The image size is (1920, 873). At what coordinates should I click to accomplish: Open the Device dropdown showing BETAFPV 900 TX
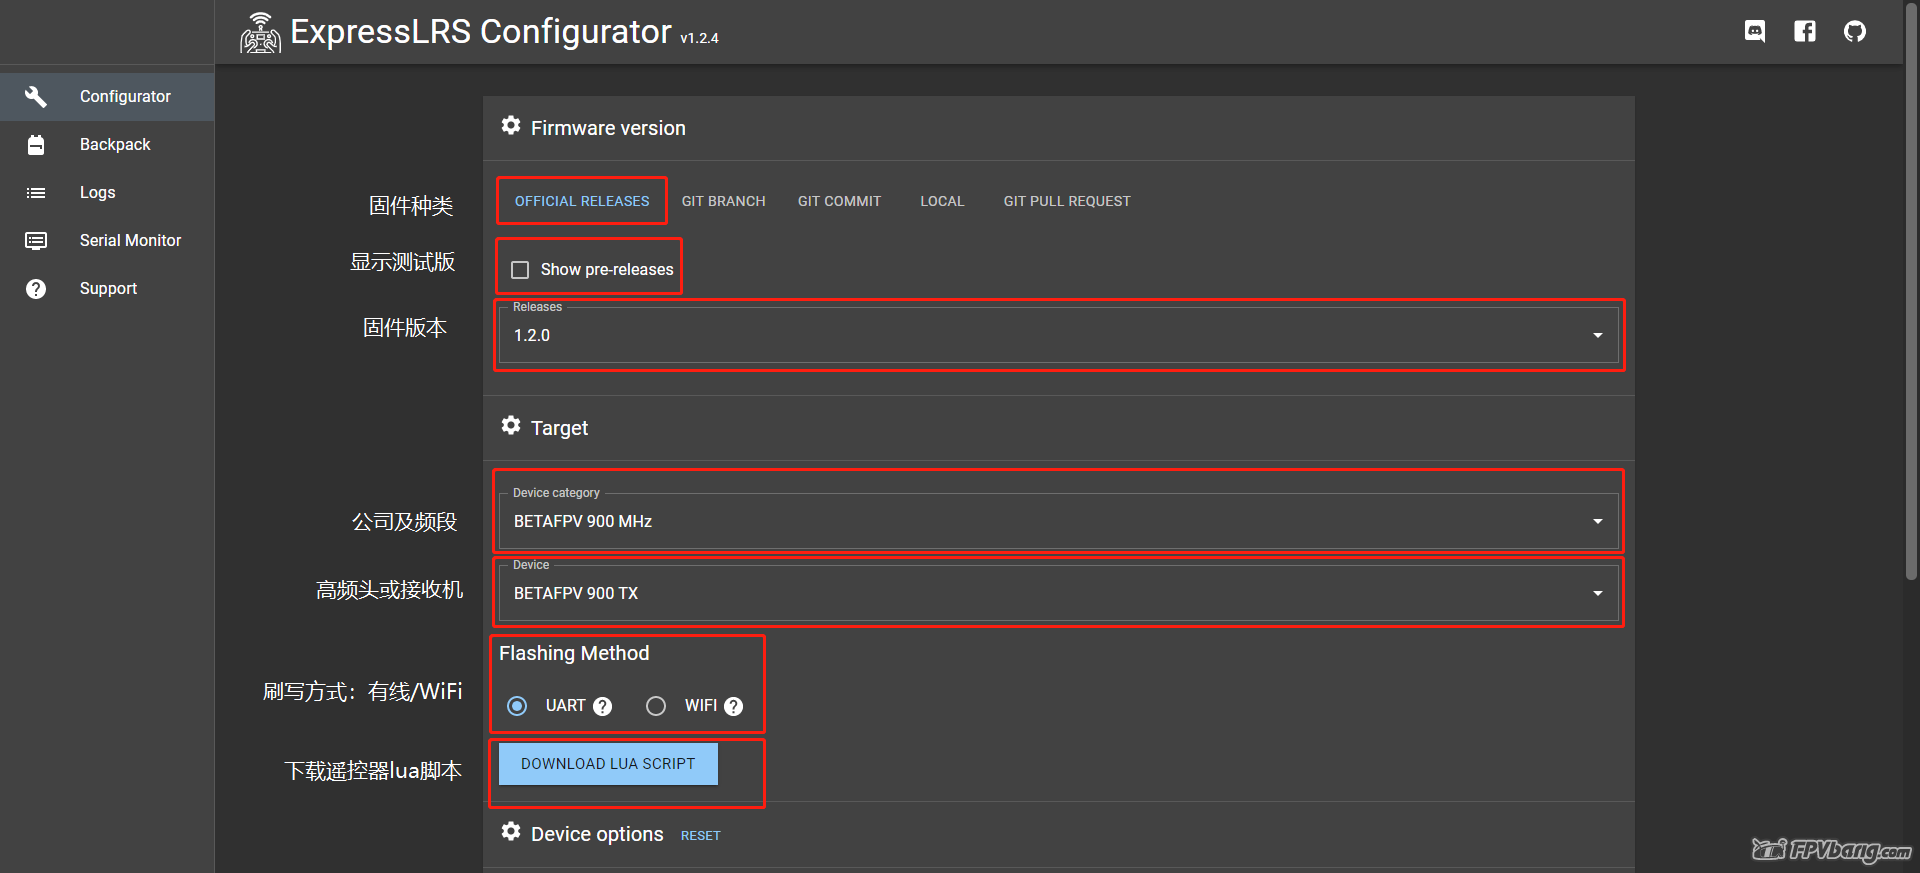tap(1059, 593)
